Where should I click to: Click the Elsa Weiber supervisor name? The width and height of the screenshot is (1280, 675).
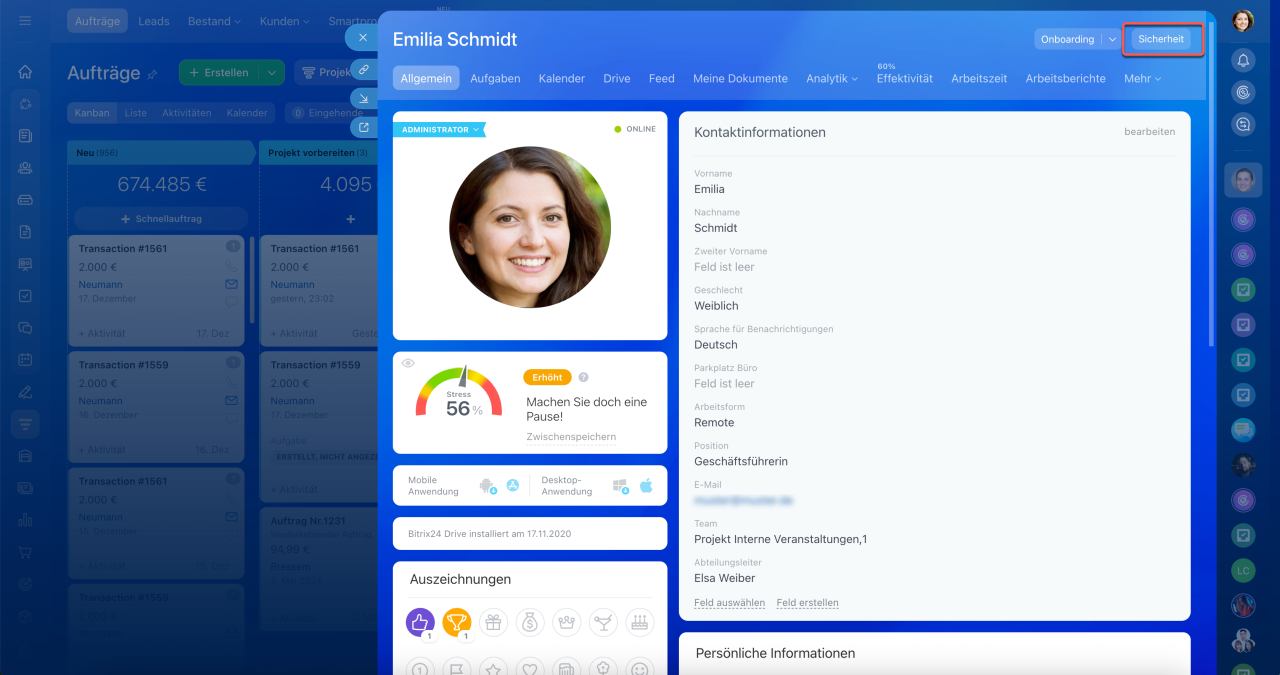point(725,578)
